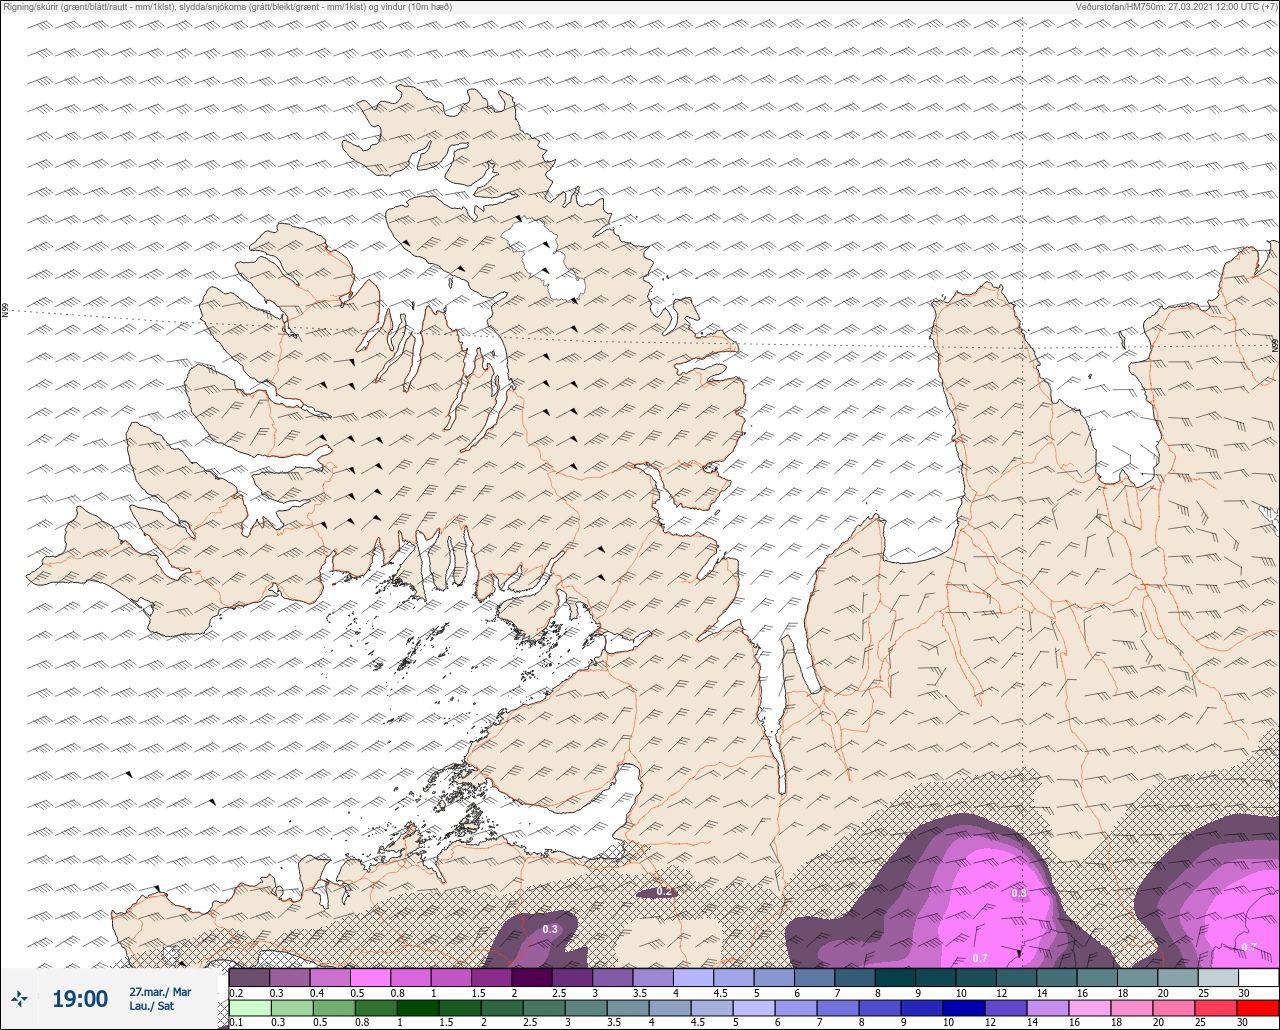The height and width of the screenshot is (1030, 1280).
Task: Click the bottom-row 16 light pink legend swatch
Action: [x=1089, y=1008]
